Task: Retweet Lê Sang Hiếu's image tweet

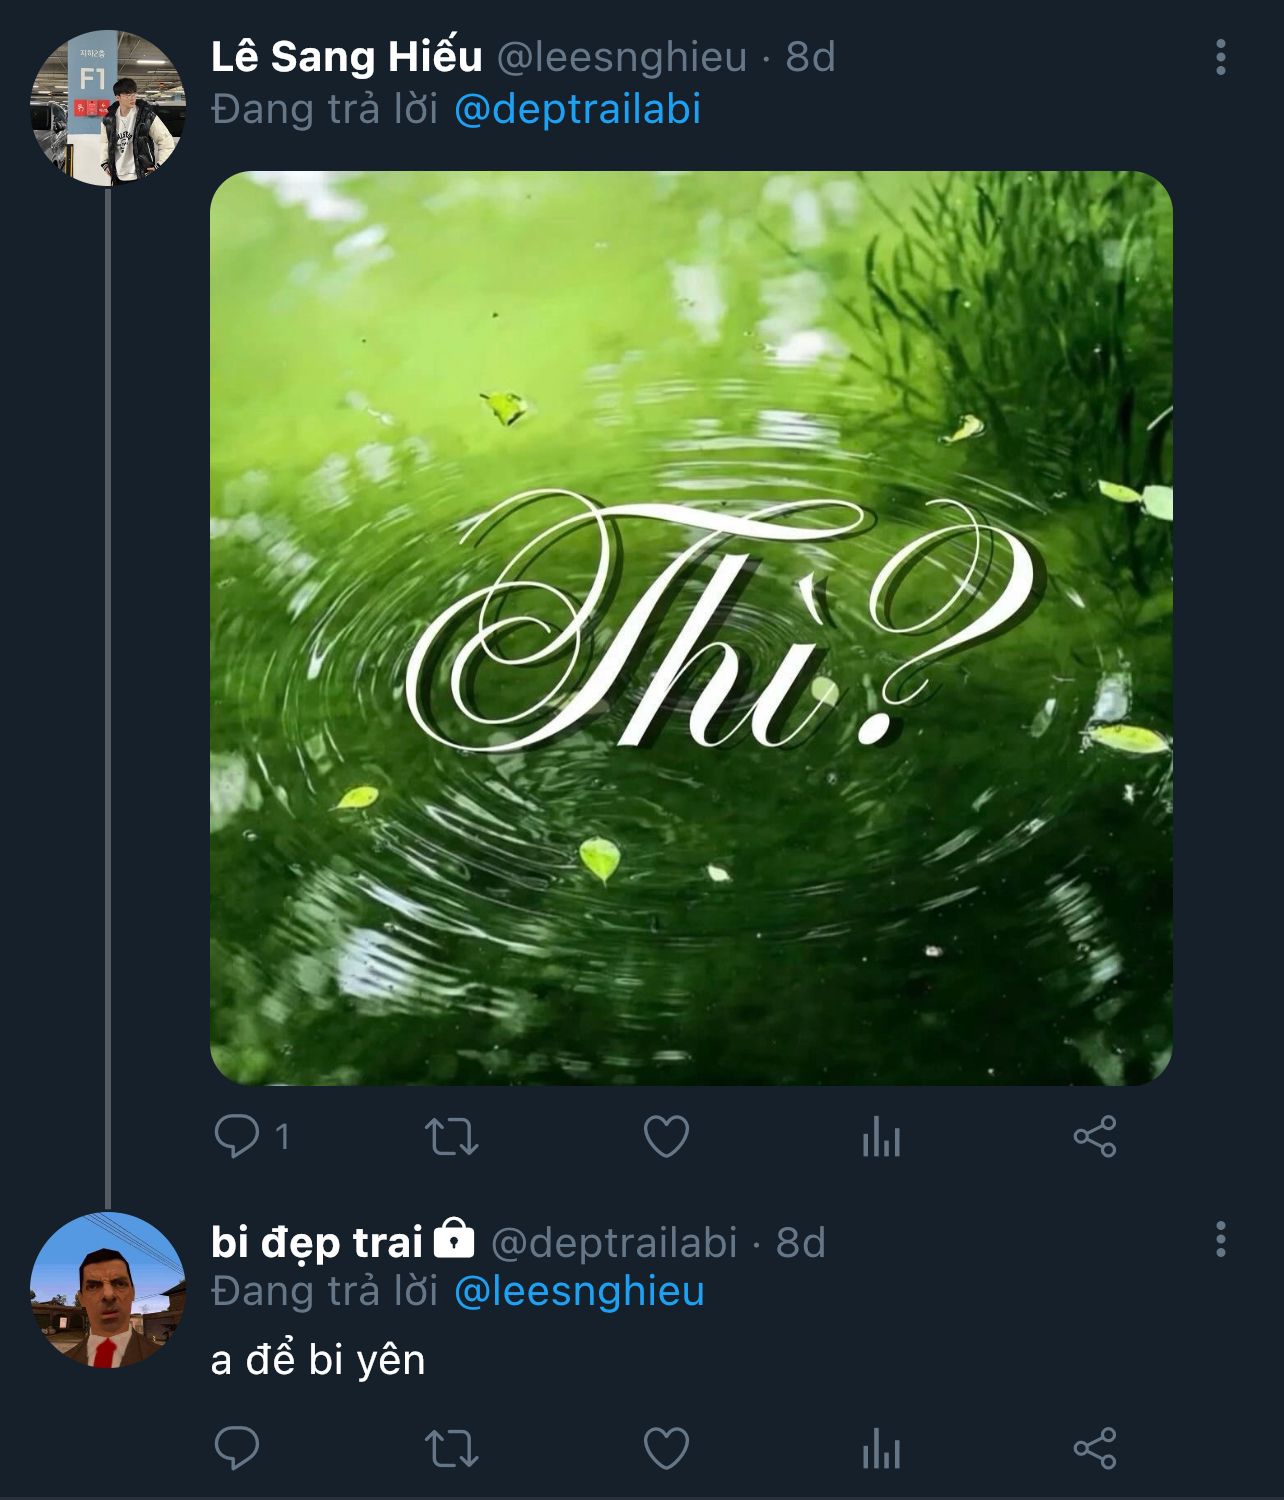Action: pyautogui.click(x=452, y=1137)
